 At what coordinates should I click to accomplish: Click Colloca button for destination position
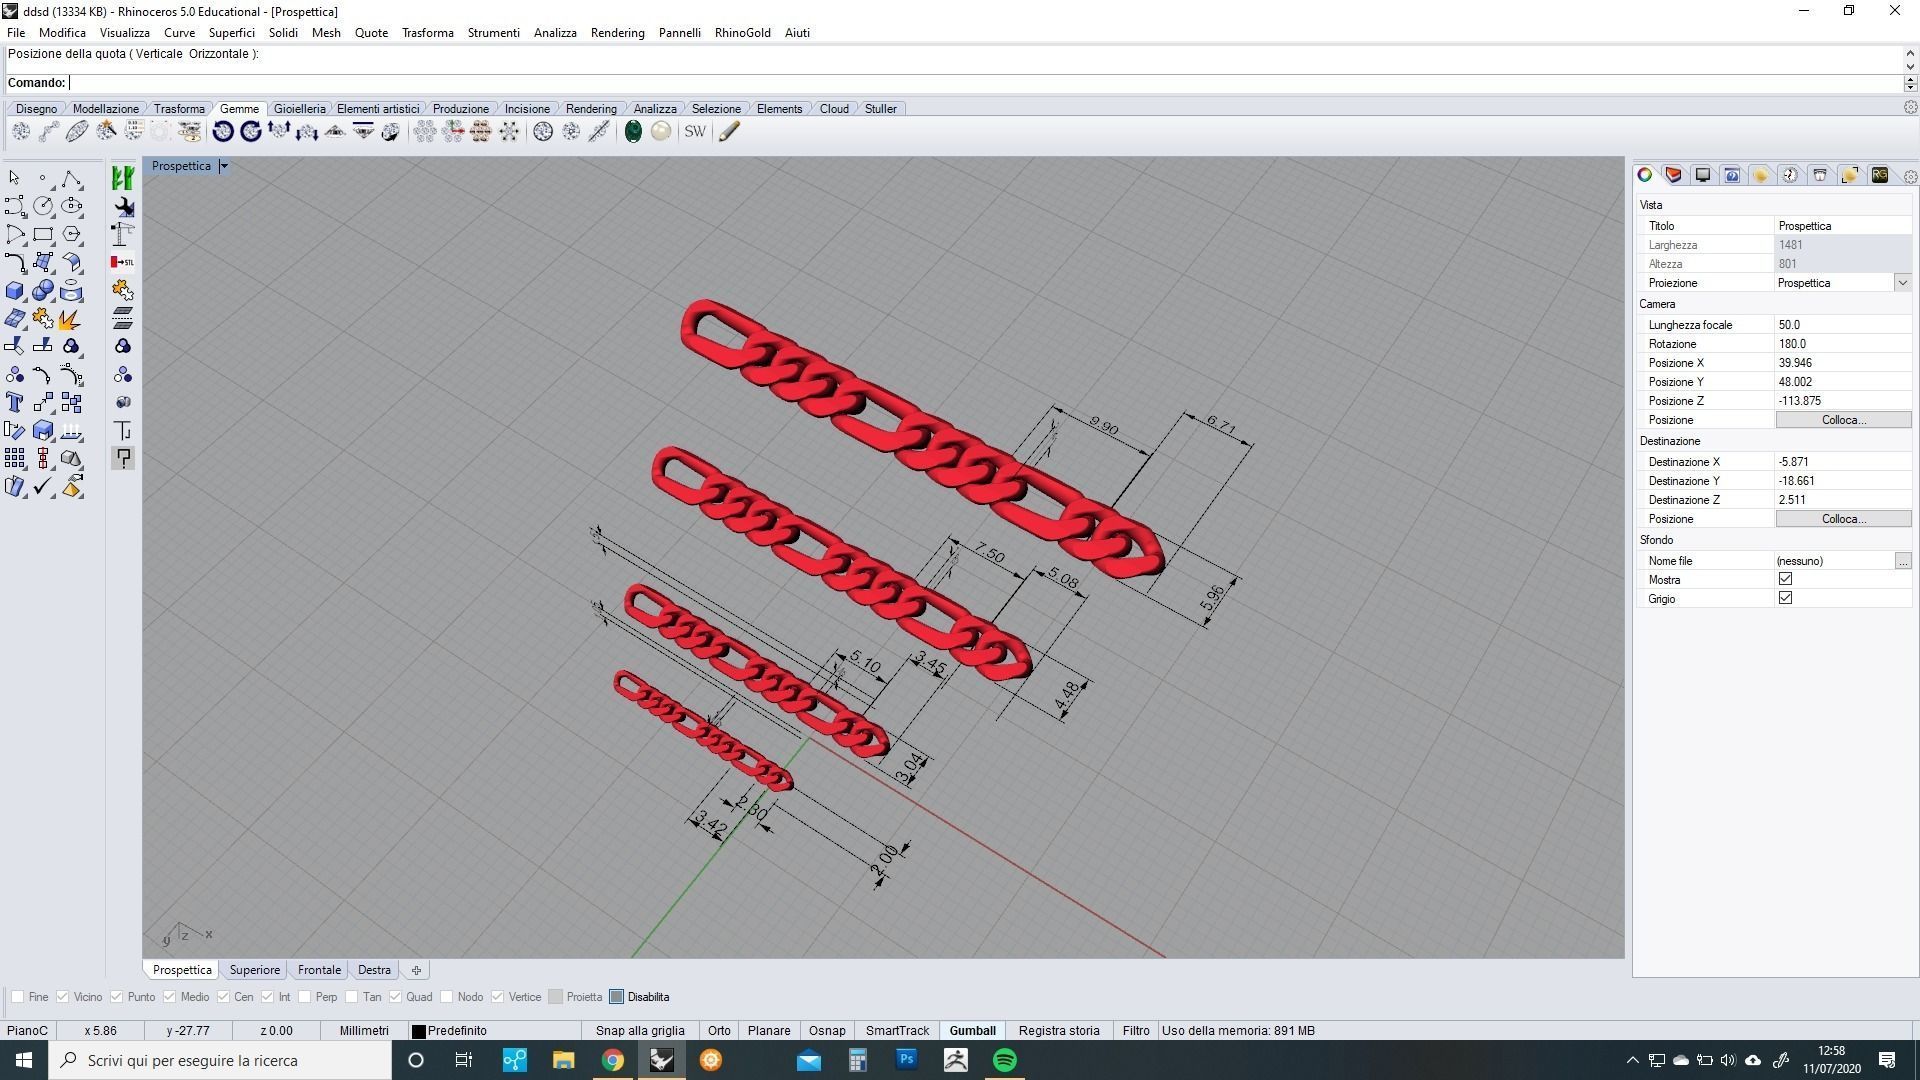click(1843, 519)
